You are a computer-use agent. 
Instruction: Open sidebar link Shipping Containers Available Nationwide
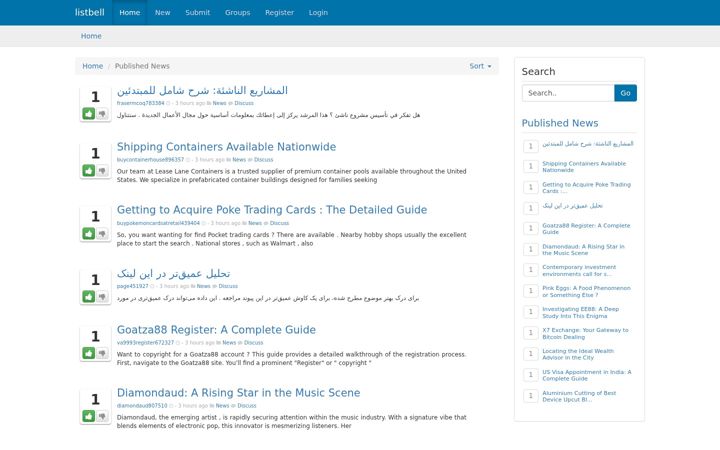click(x=584, y=167)
